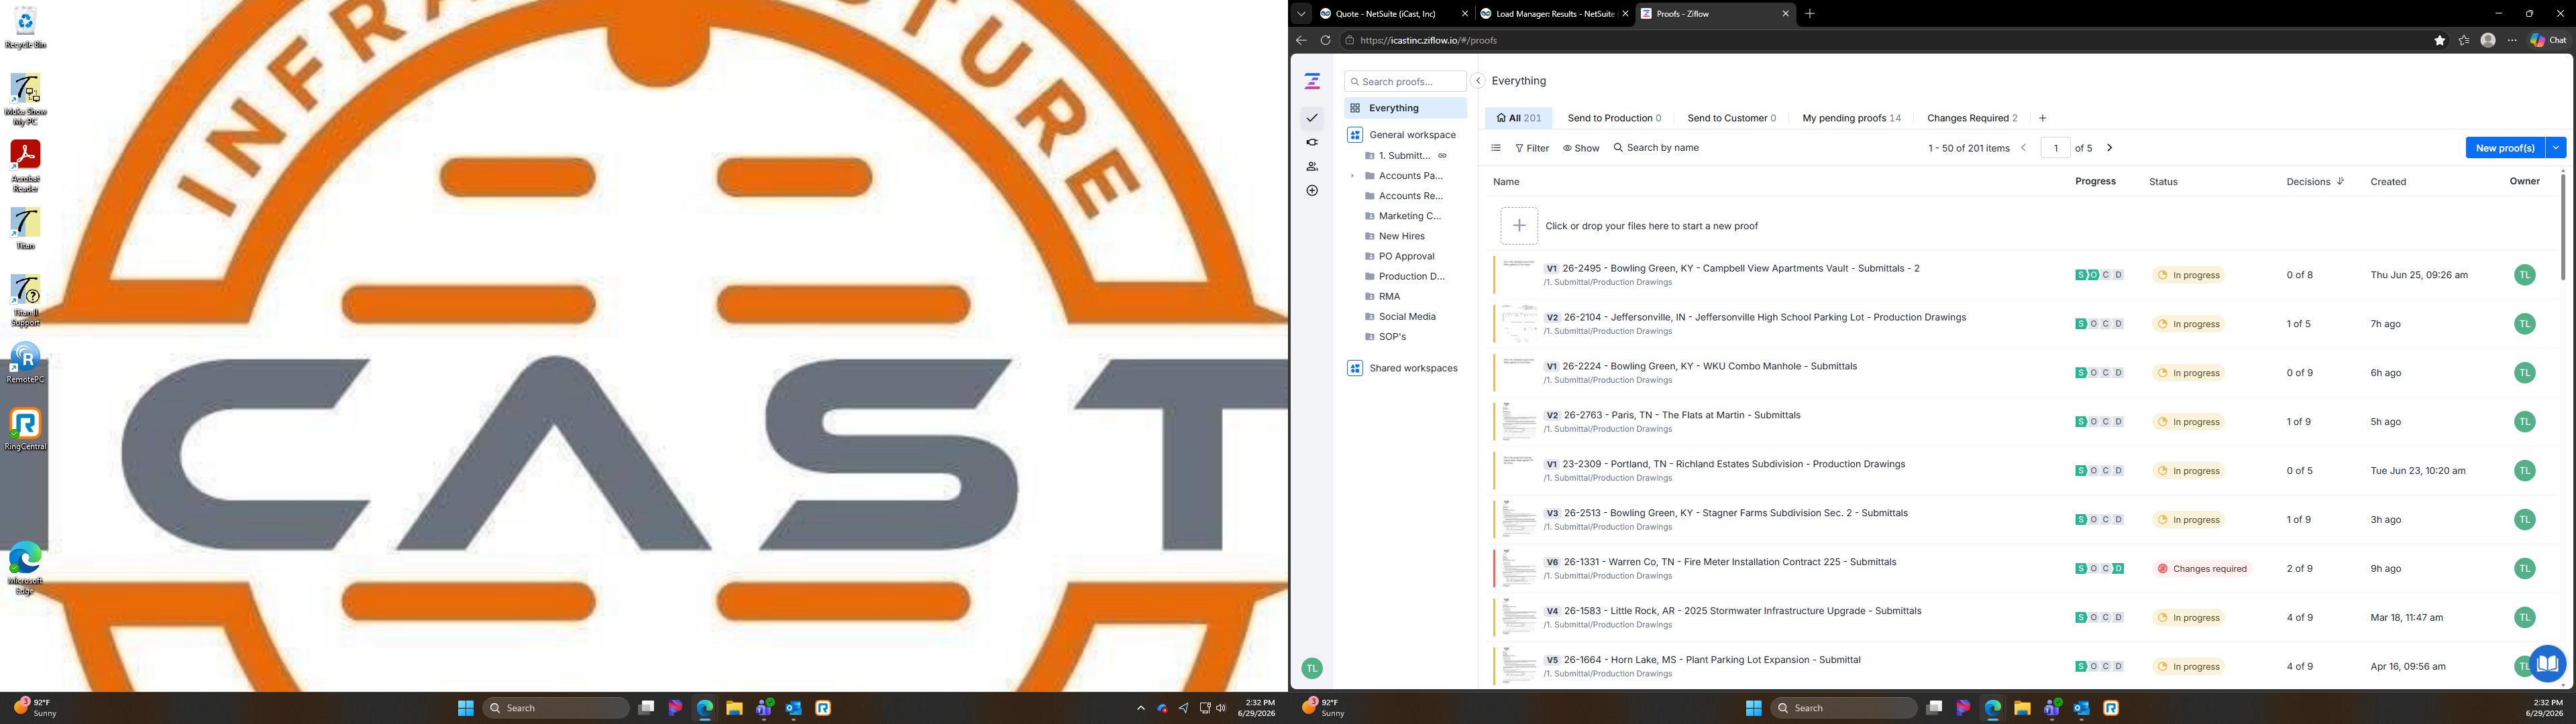Show hidden system tray icons chevron

click(1140, 708)
